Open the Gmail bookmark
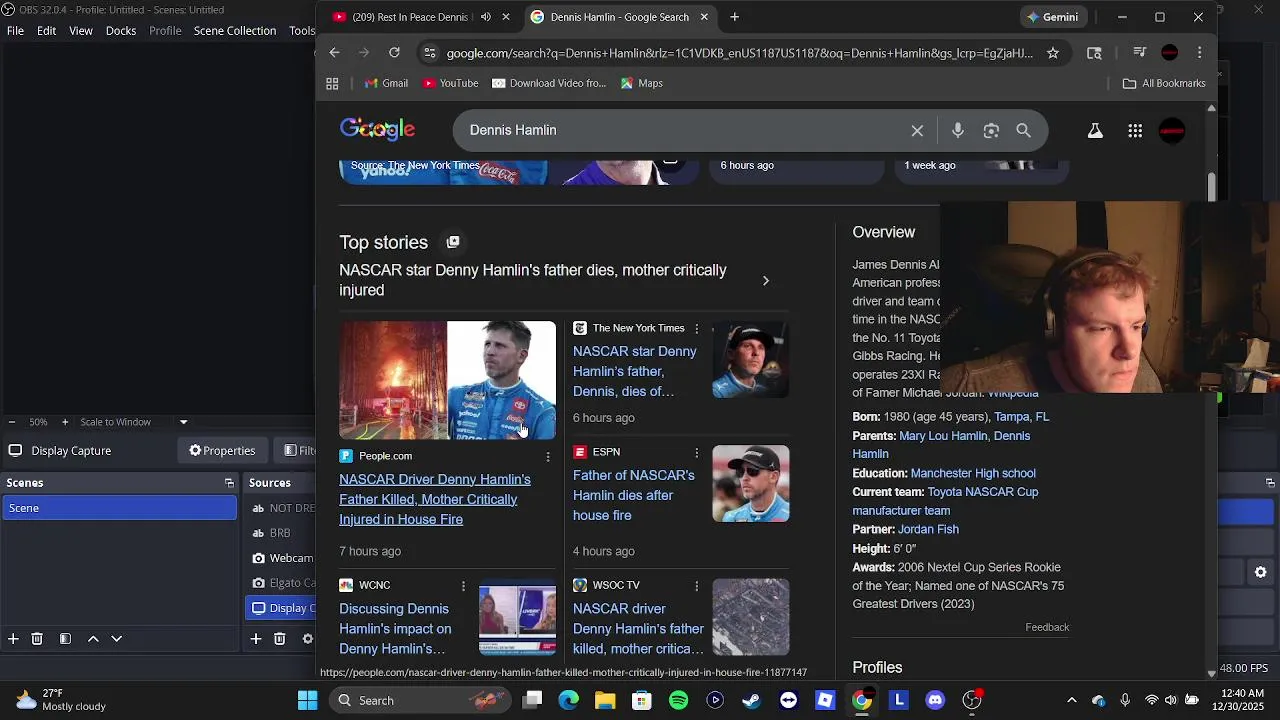The height and width of the screenshot is (720, 1280). pyautogui.click(x=386, y=83)
